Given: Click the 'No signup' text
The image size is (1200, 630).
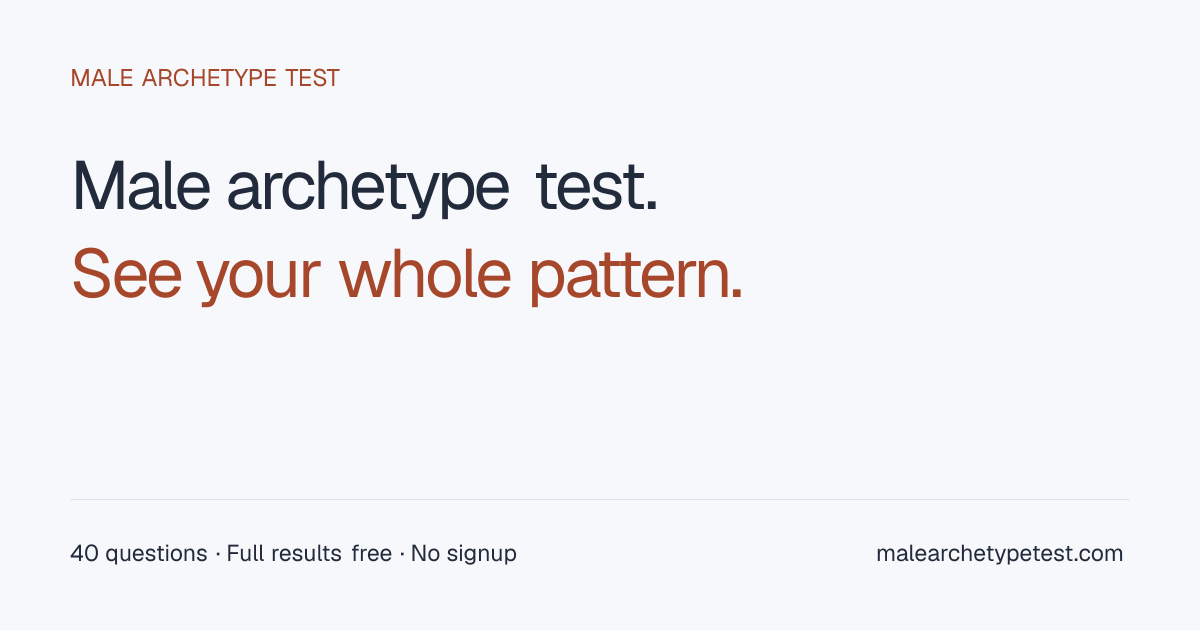Looking at the screenshot, I should (463, 553).
